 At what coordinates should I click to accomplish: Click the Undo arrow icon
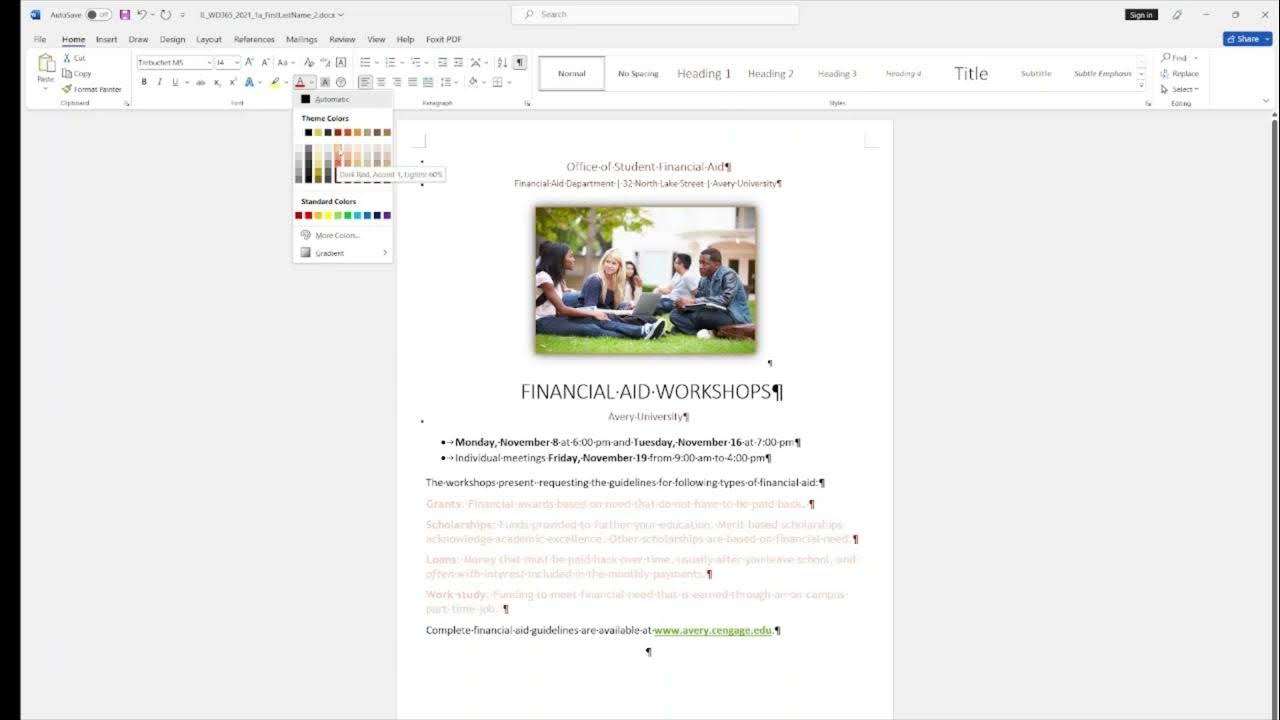[x=142, y=14]
